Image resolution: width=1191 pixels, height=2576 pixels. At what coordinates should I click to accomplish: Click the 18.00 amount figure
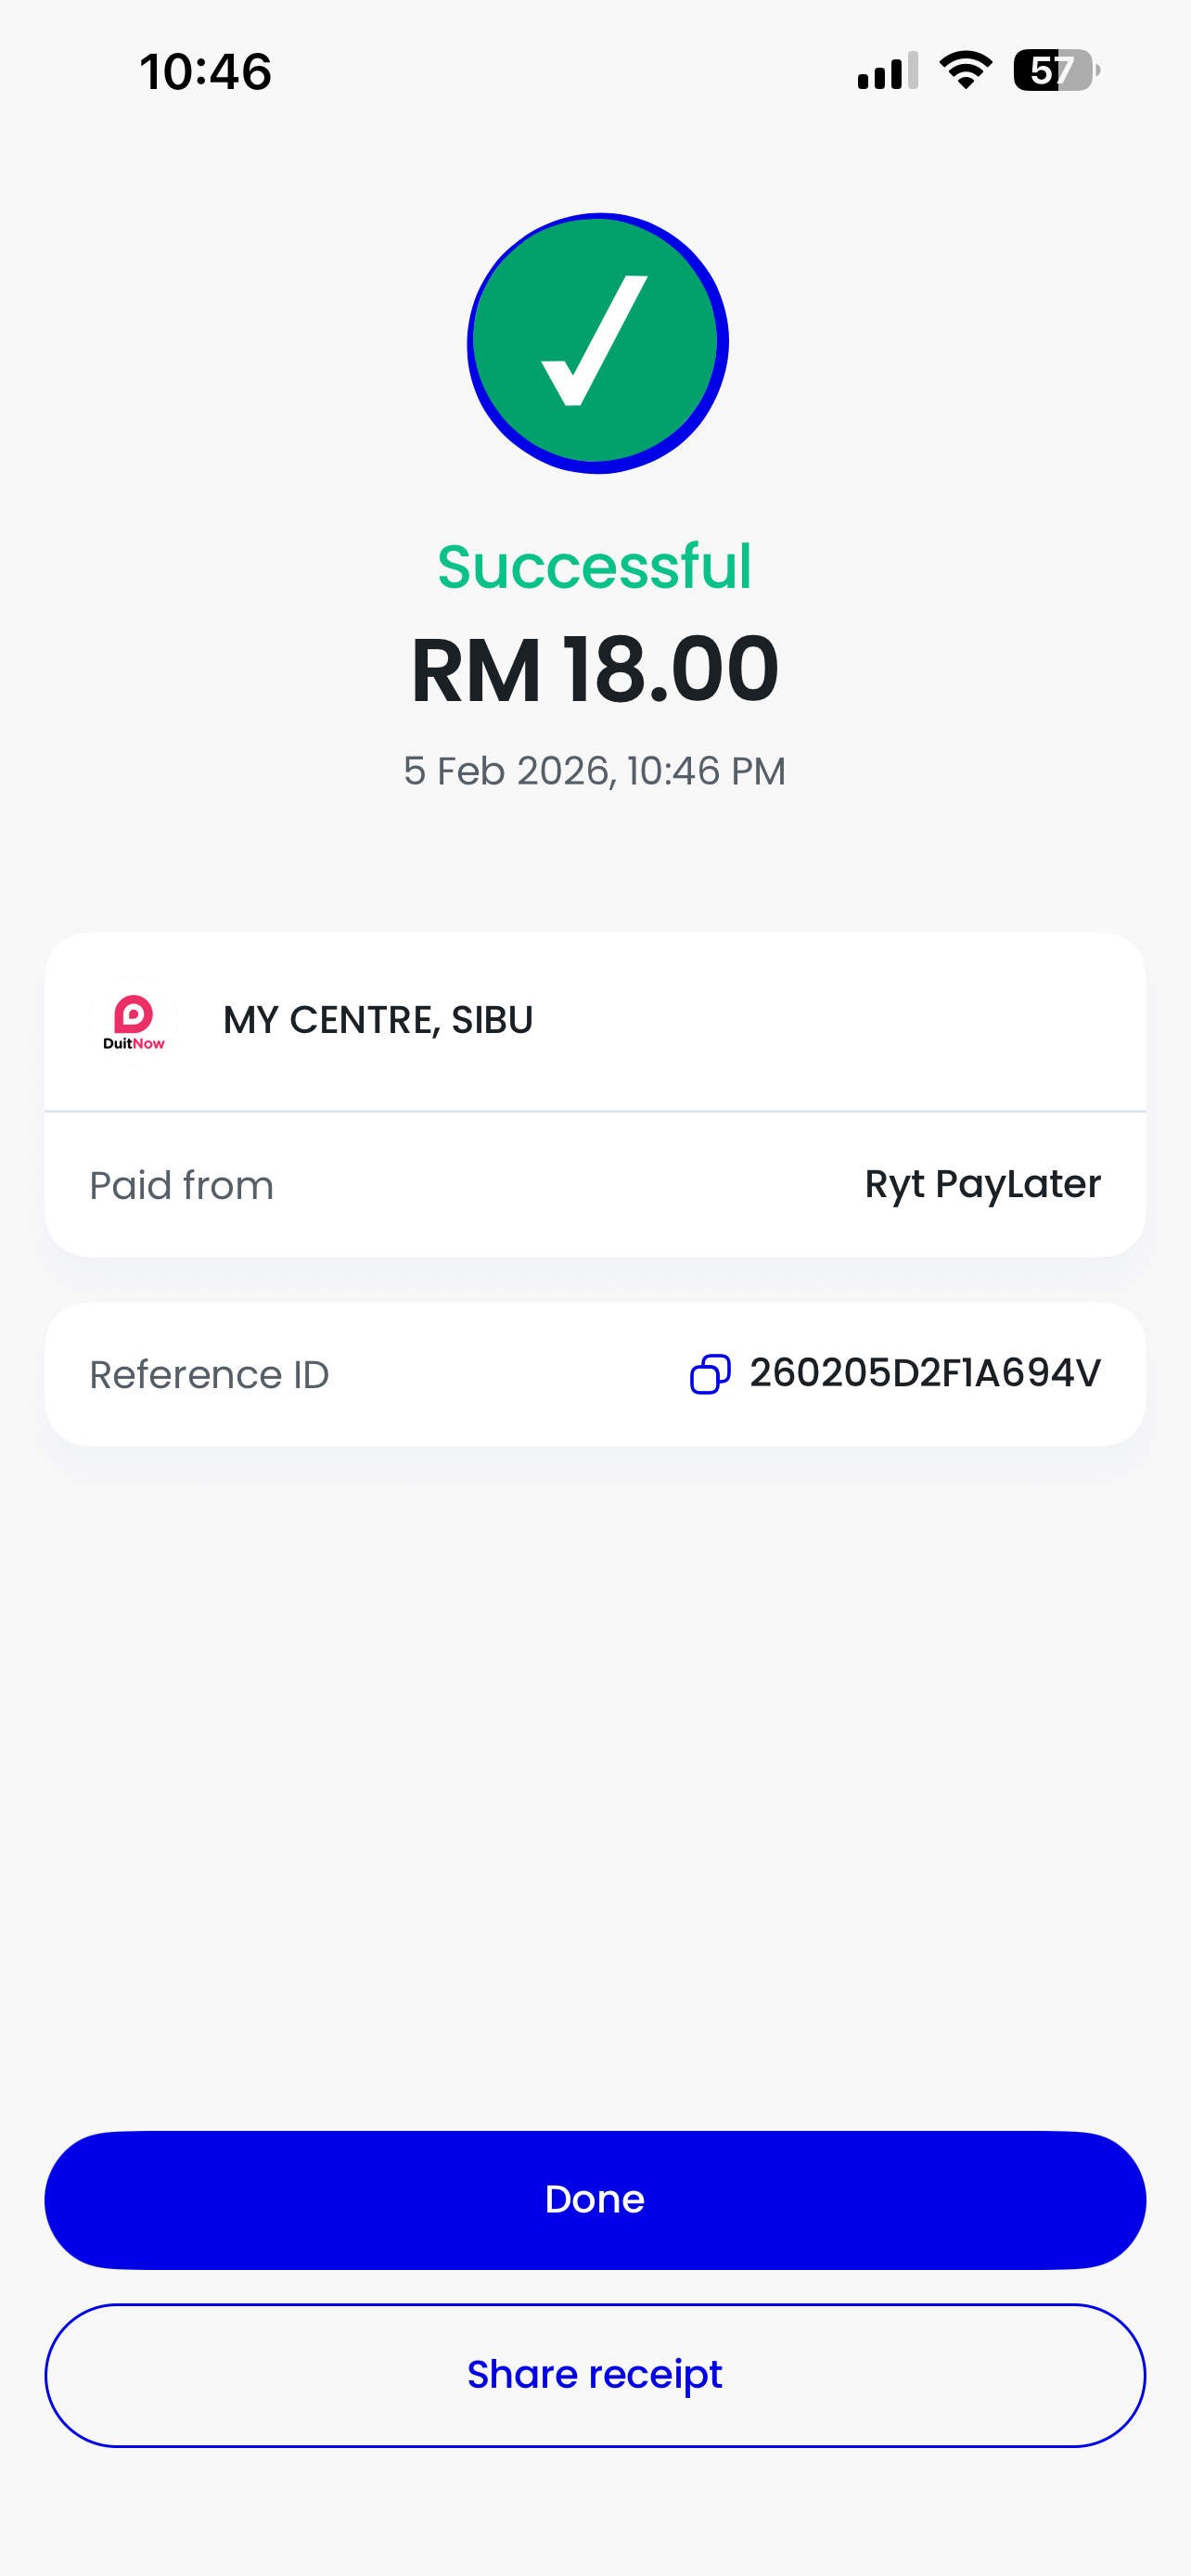point(670,670)
